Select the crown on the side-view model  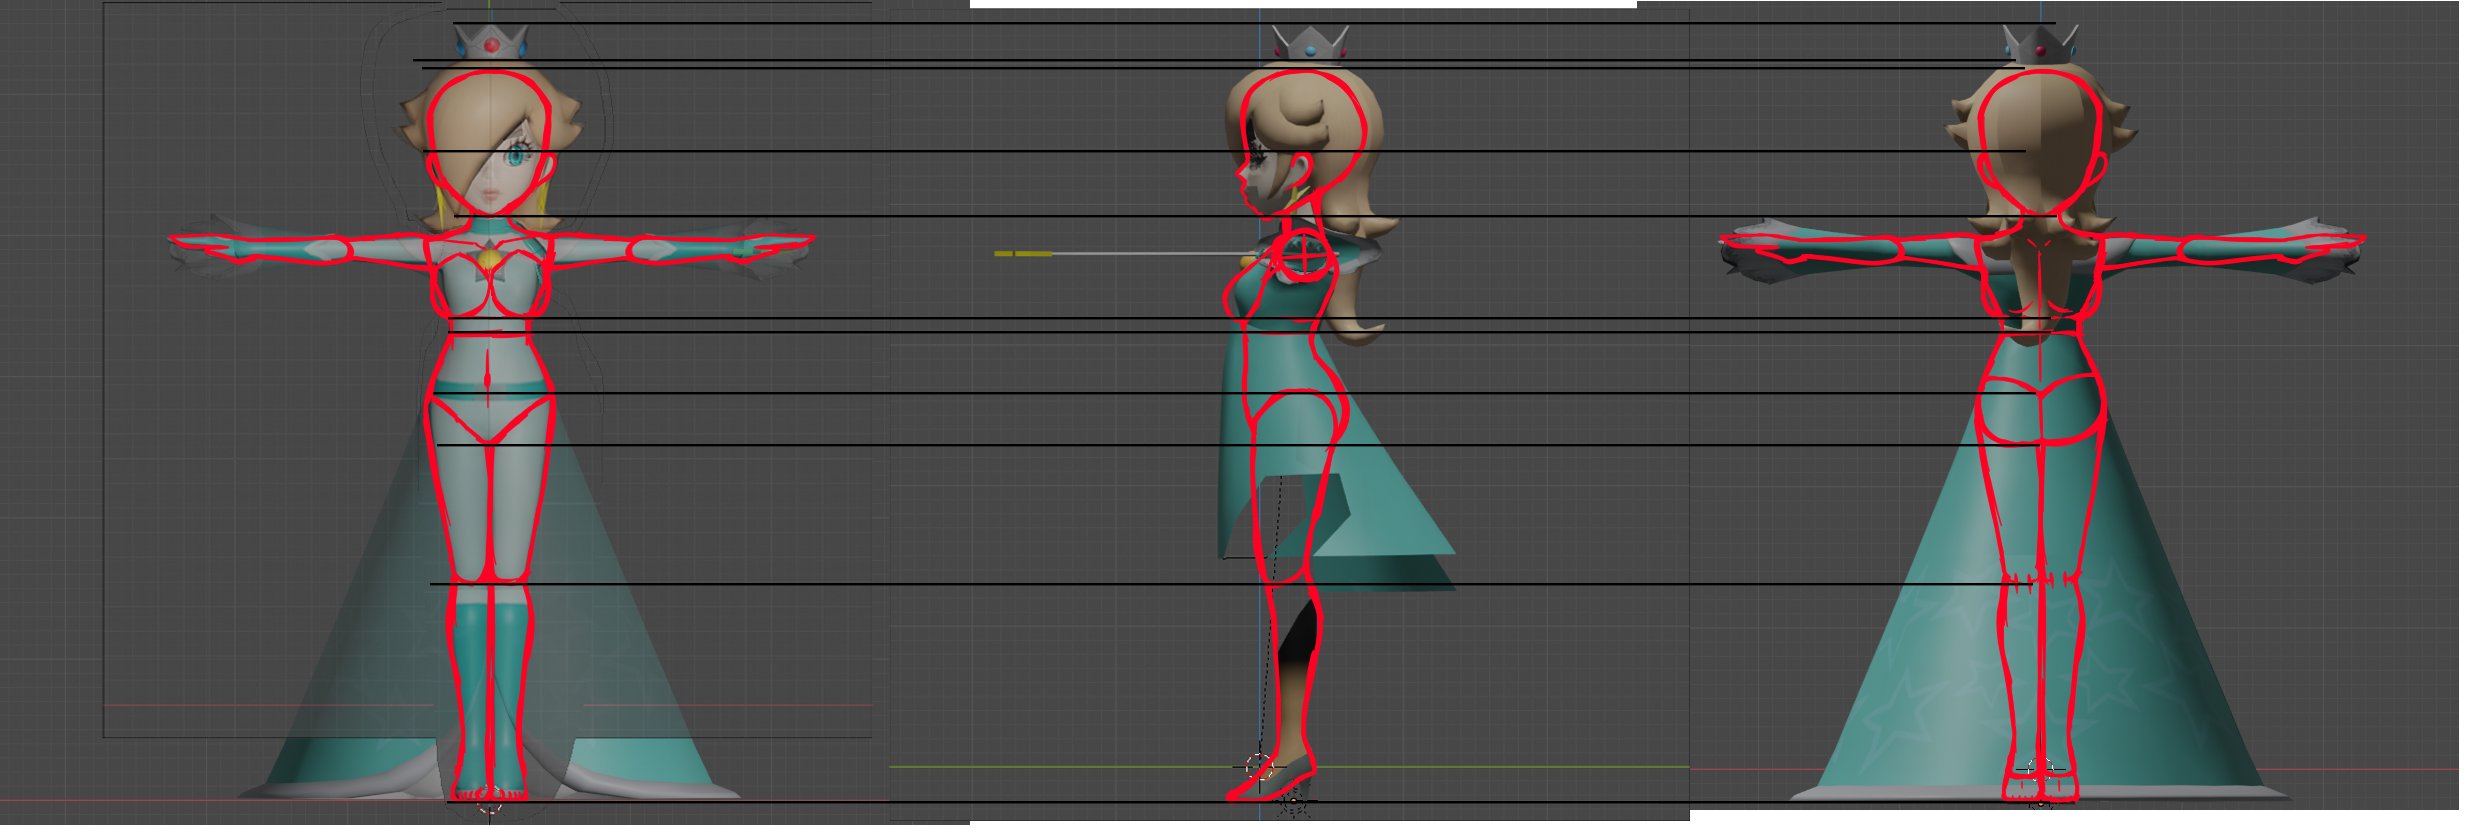click(1310, 44)
